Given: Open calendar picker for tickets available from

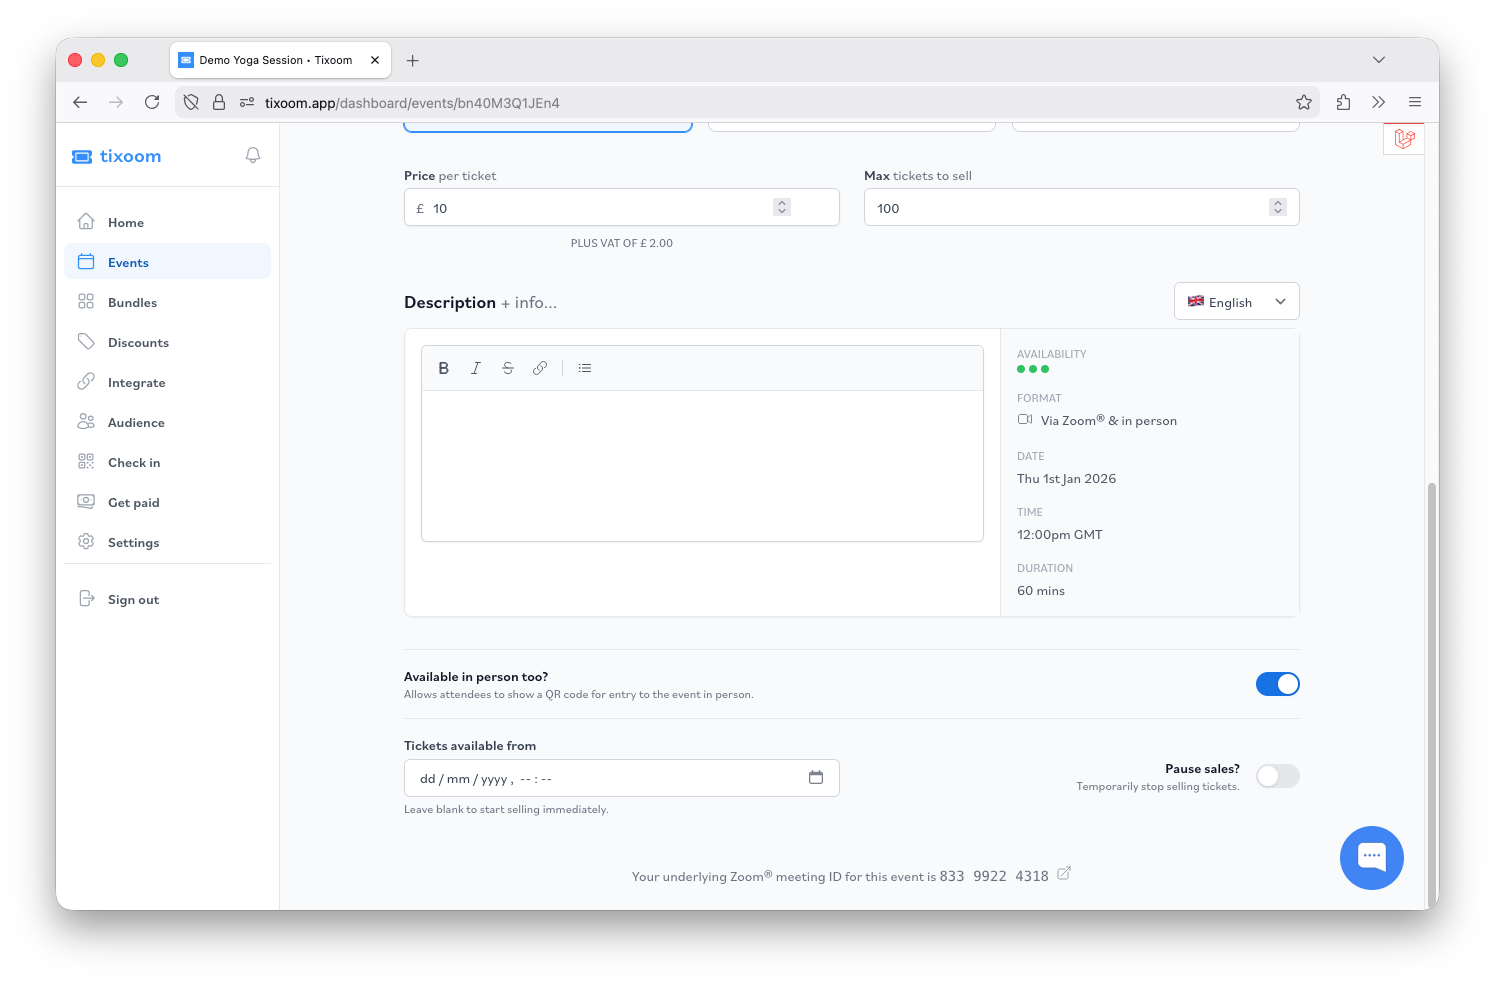Looking at the screenshot, I should 816,778.
